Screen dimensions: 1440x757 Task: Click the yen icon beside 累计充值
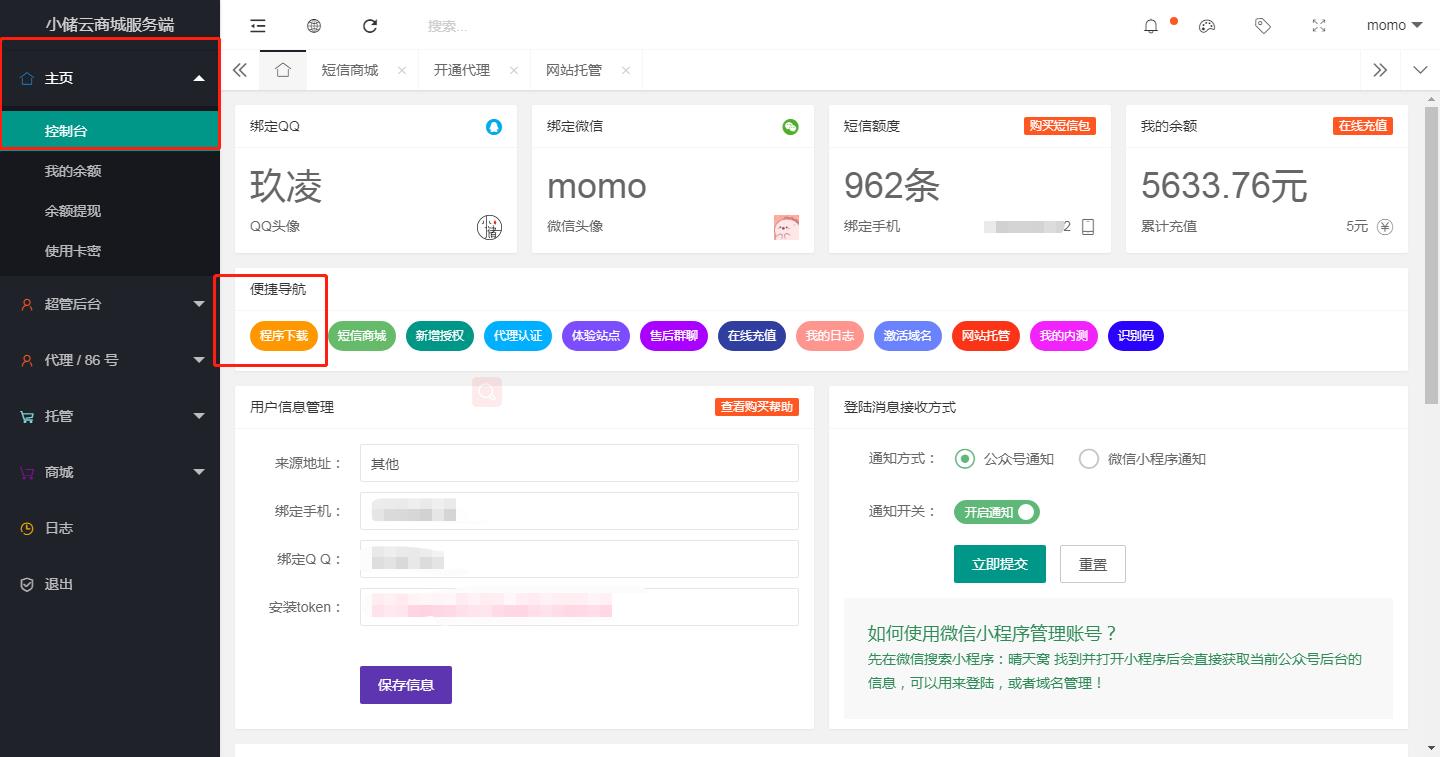click(1385, 227)
